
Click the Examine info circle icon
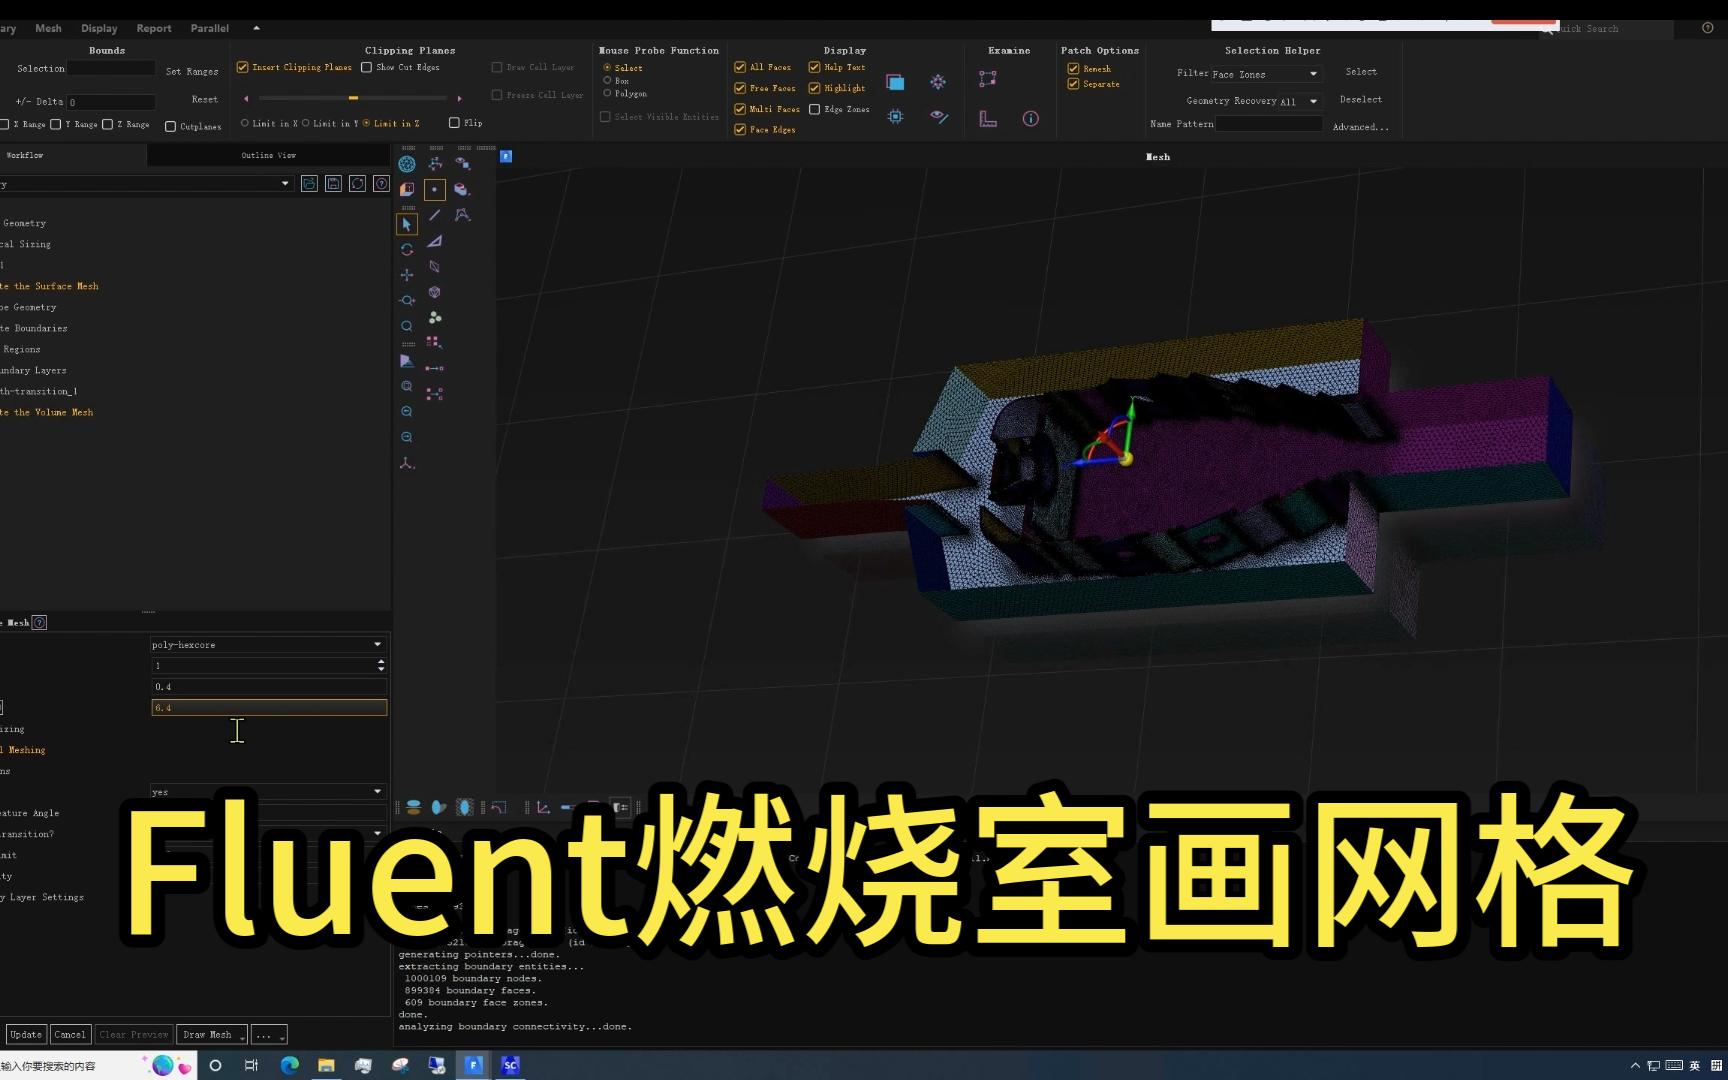tap(1031, 118)
